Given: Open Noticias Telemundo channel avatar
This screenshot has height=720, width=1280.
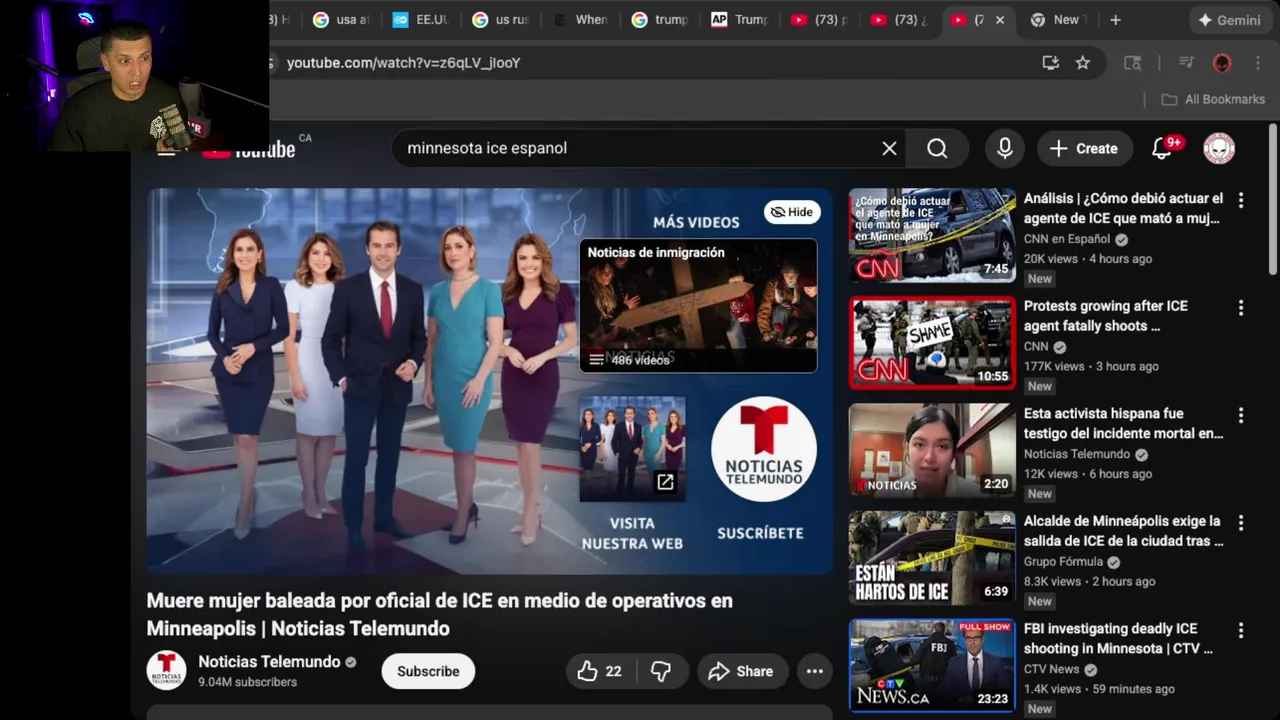Looking at the screenshot, I should 166,670.
